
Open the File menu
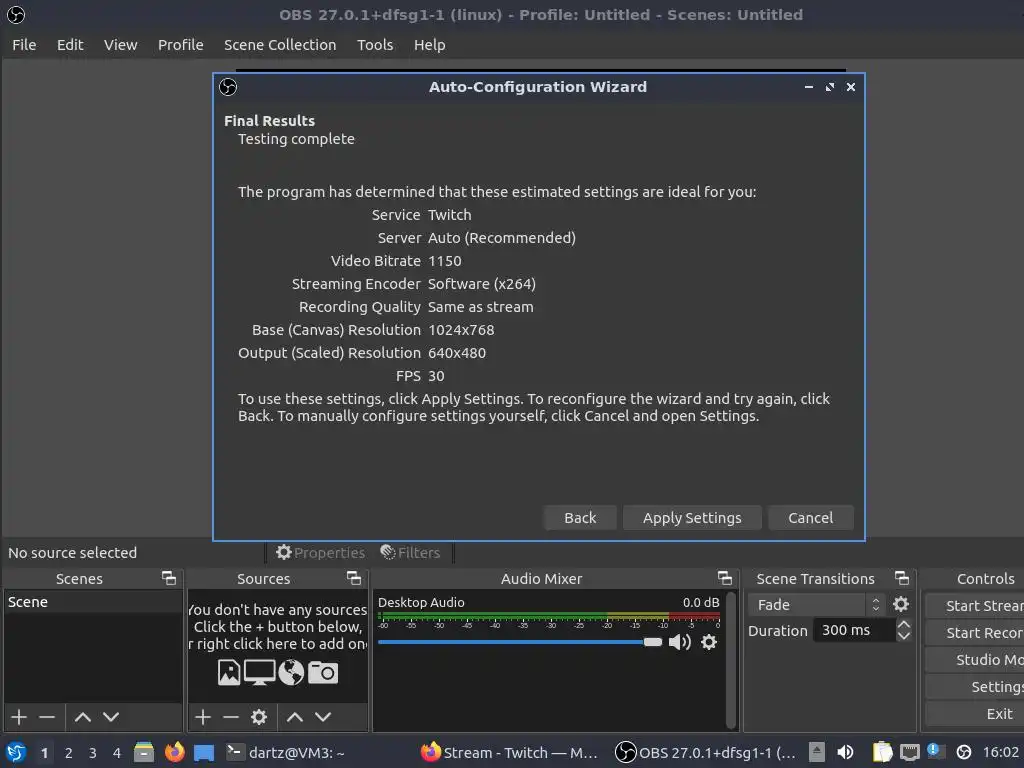point(24,45)
